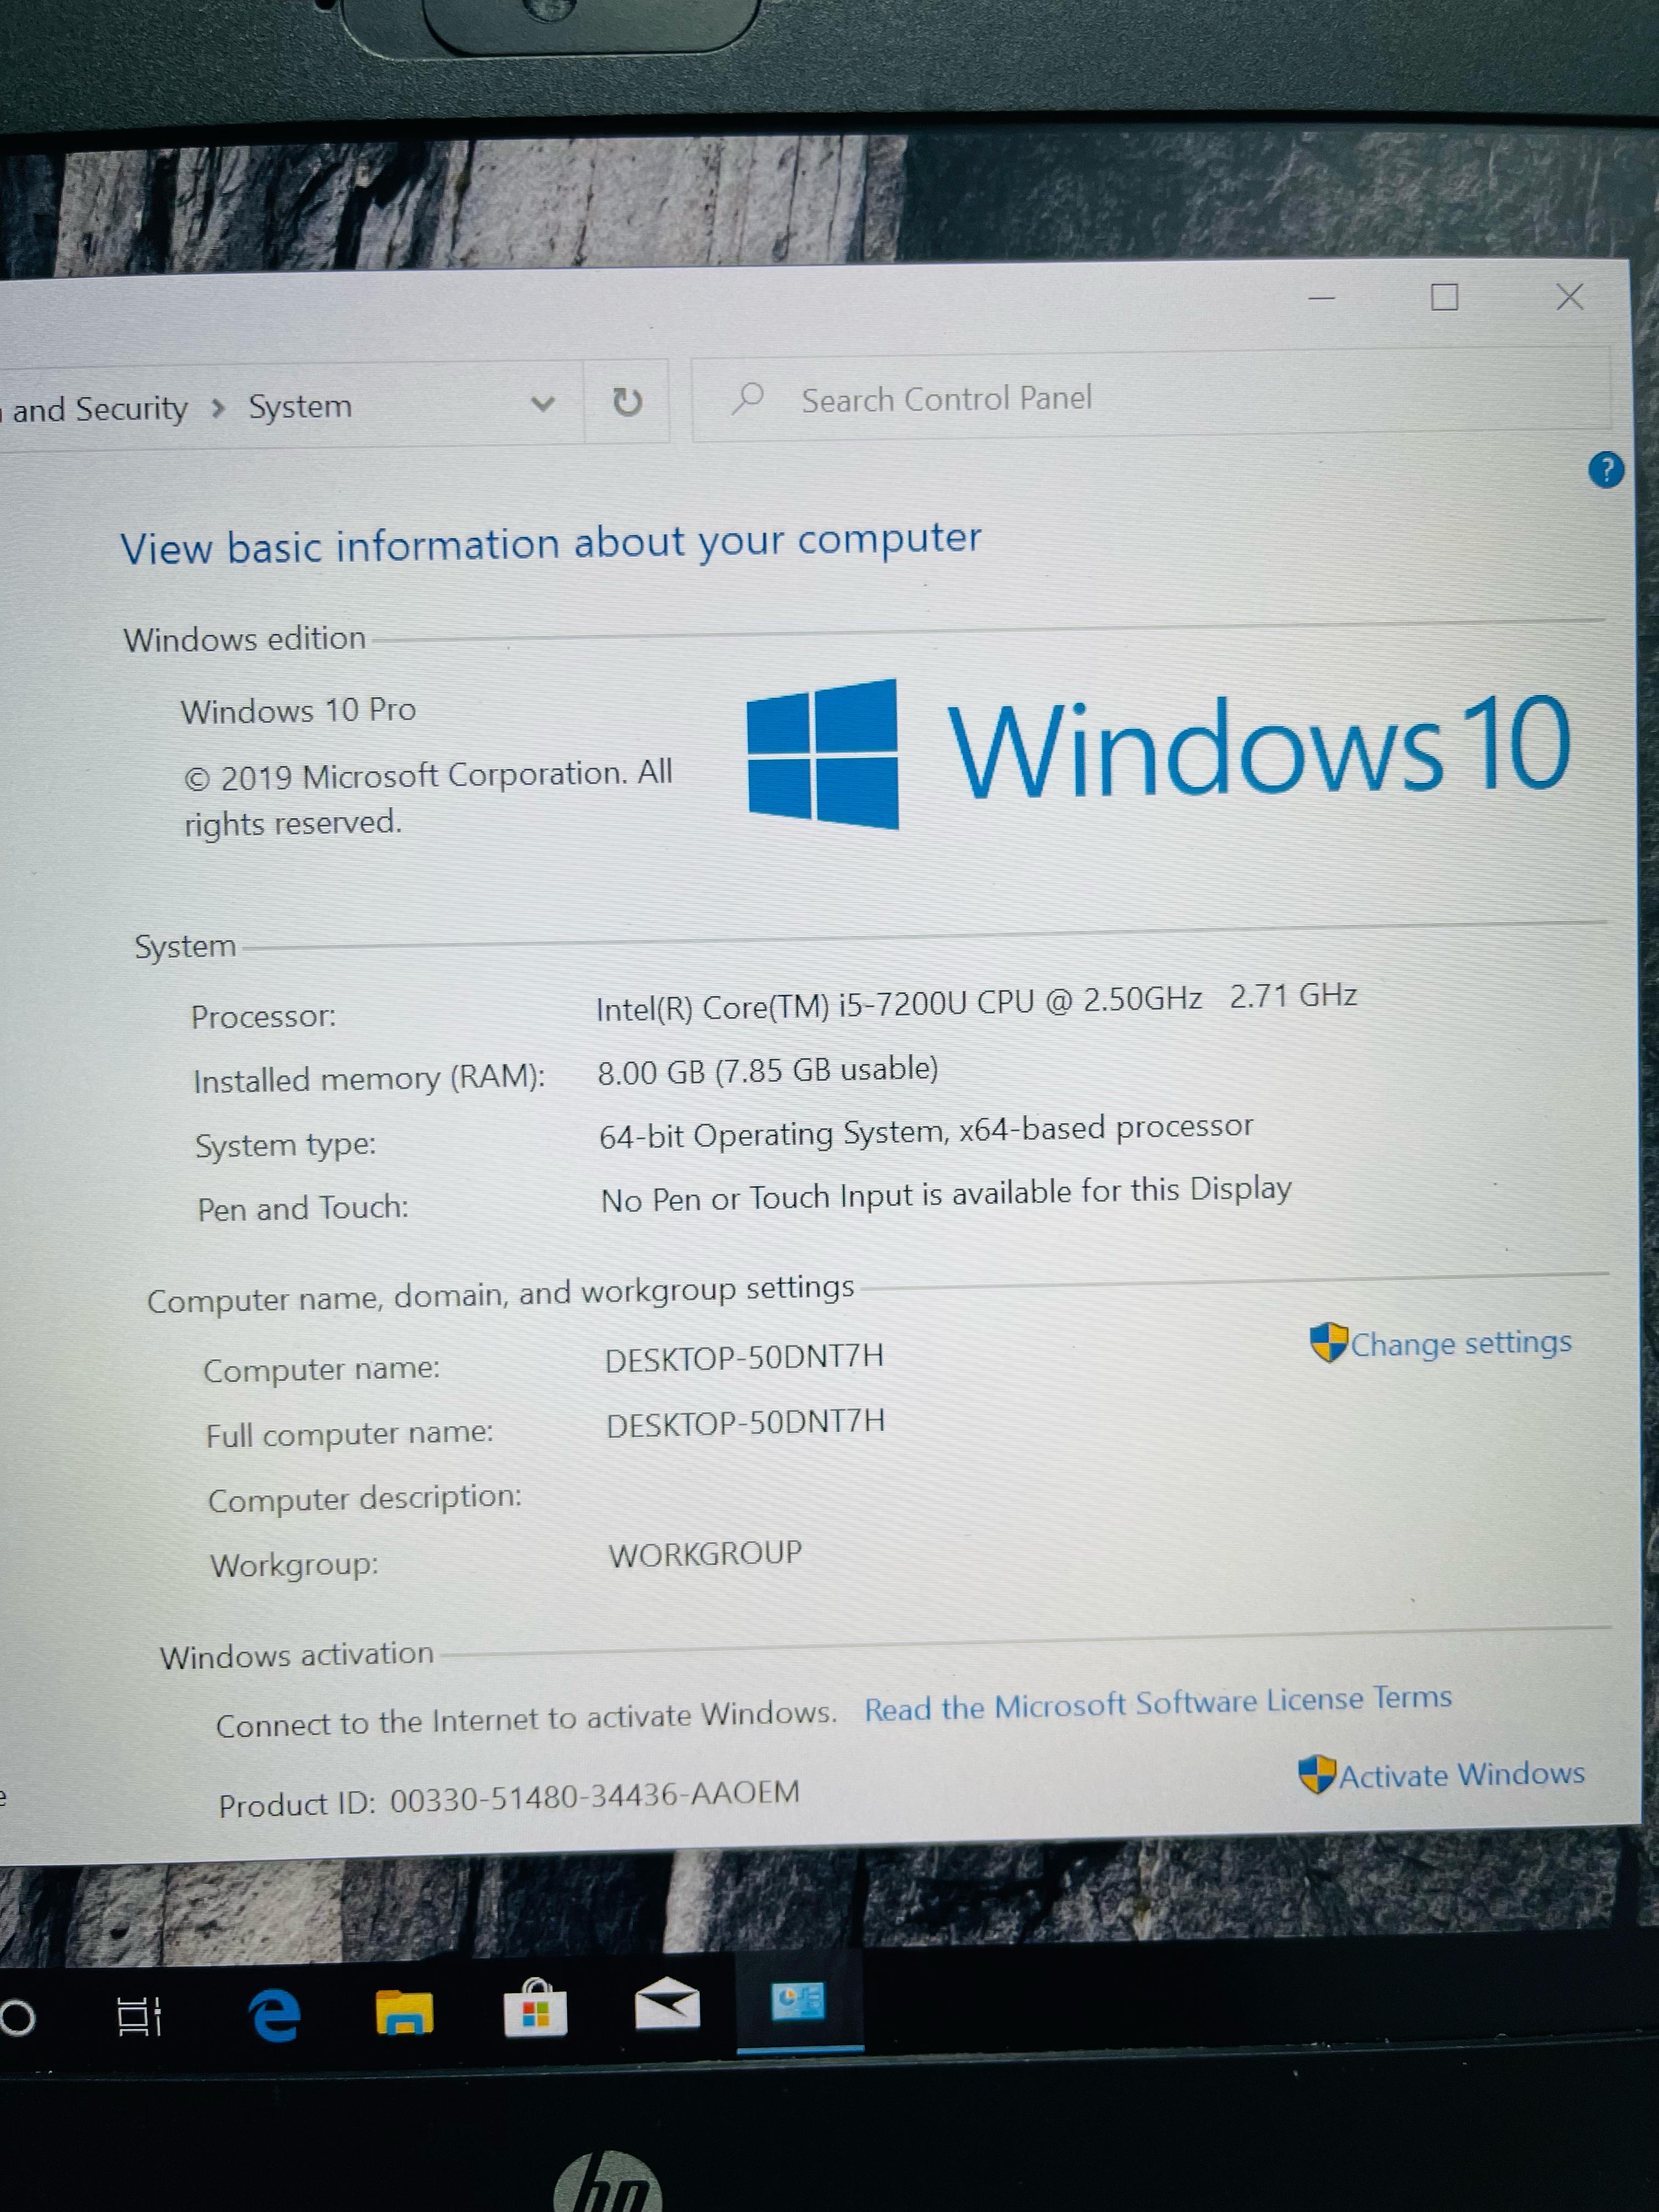Click the 'Computer description:' label
Screen dimensions: 1659x2212
pyautogui.click(x=365, y=1498)
